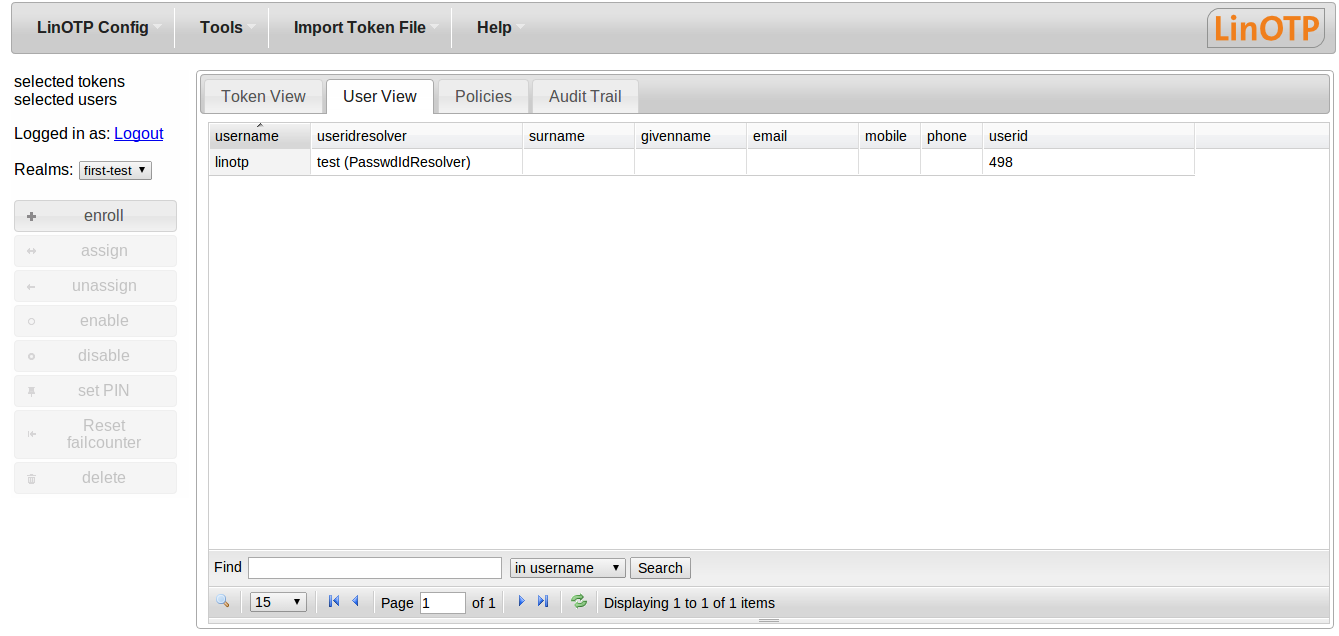
Task: Click the test (PasswdIdResolver) cell
Action: click(x=416, y=162)
